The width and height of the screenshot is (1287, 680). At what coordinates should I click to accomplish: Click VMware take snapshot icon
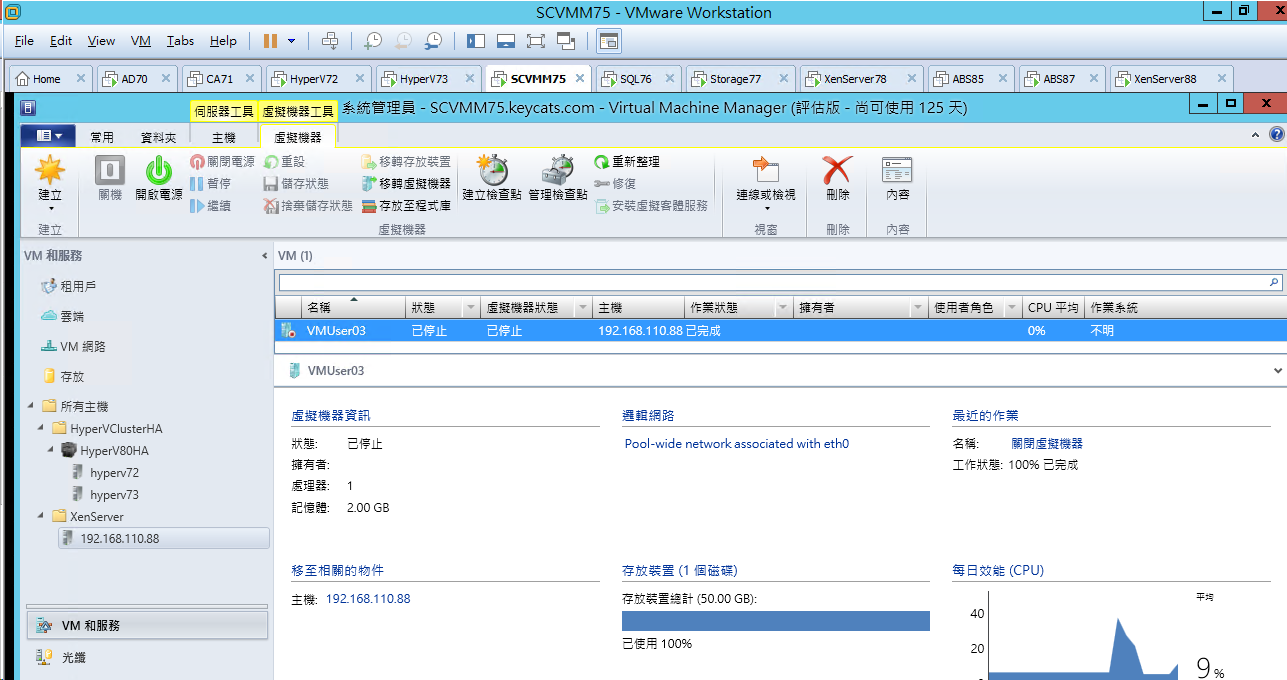click(x=372, y=41)
